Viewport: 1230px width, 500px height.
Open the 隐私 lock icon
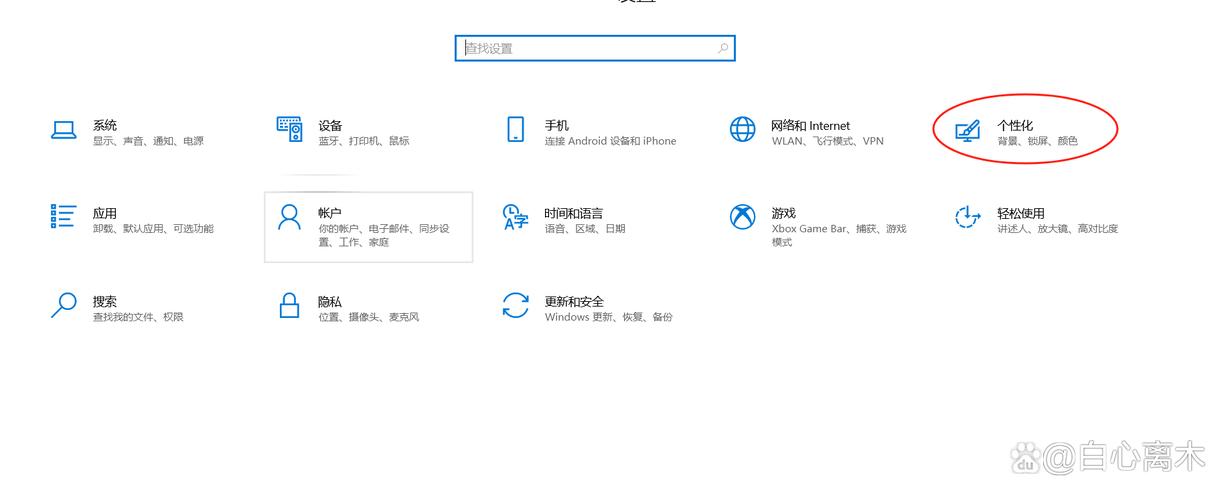pyautogui.click(x=289, y=305)
